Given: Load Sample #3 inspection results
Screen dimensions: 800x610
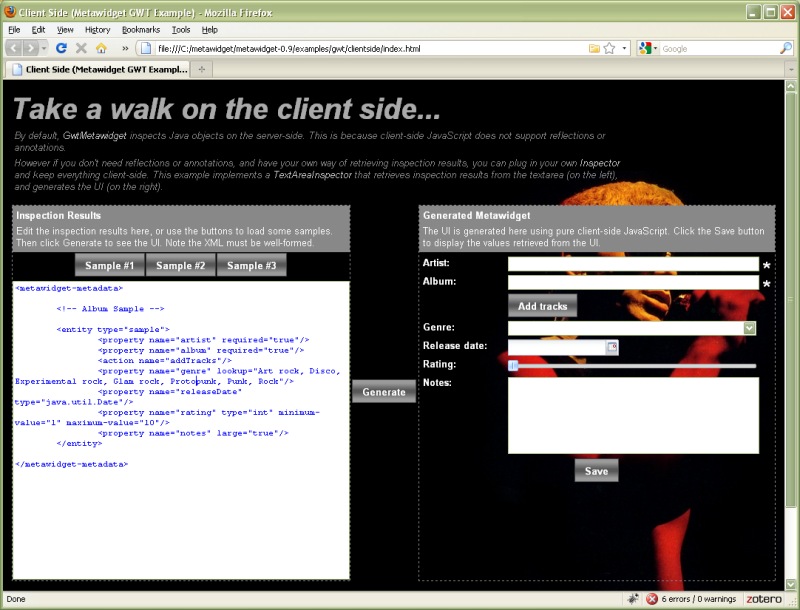Looking at the screenshot, I should (250, 265).
